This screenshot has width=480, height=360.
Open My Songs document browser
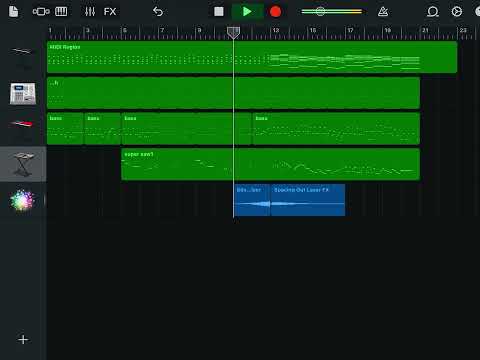click(x=13, y=12)
